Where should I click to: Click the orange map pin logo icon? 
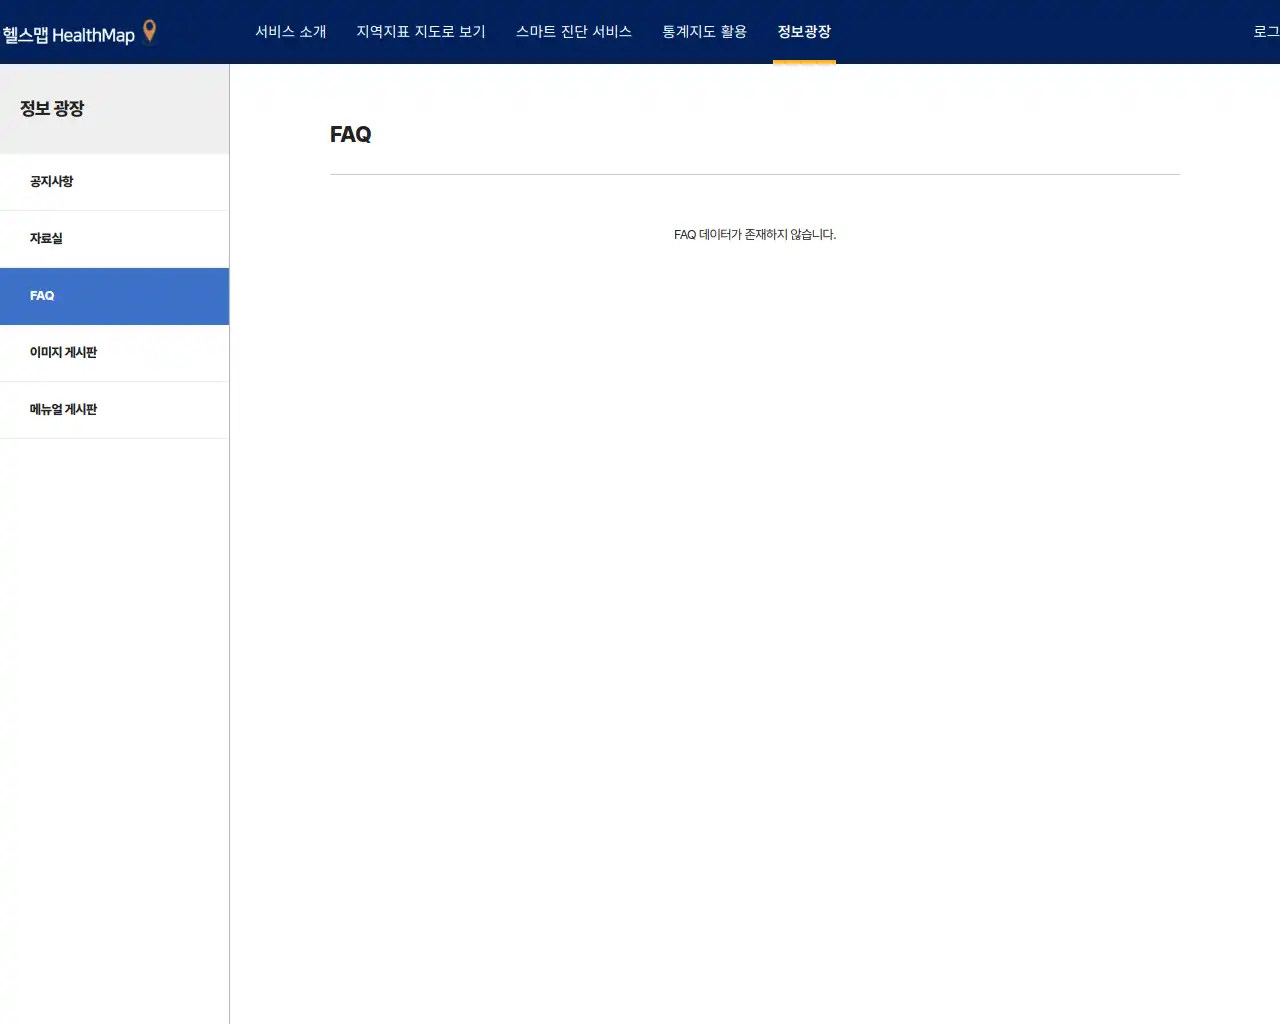click(x=148, y=31)
